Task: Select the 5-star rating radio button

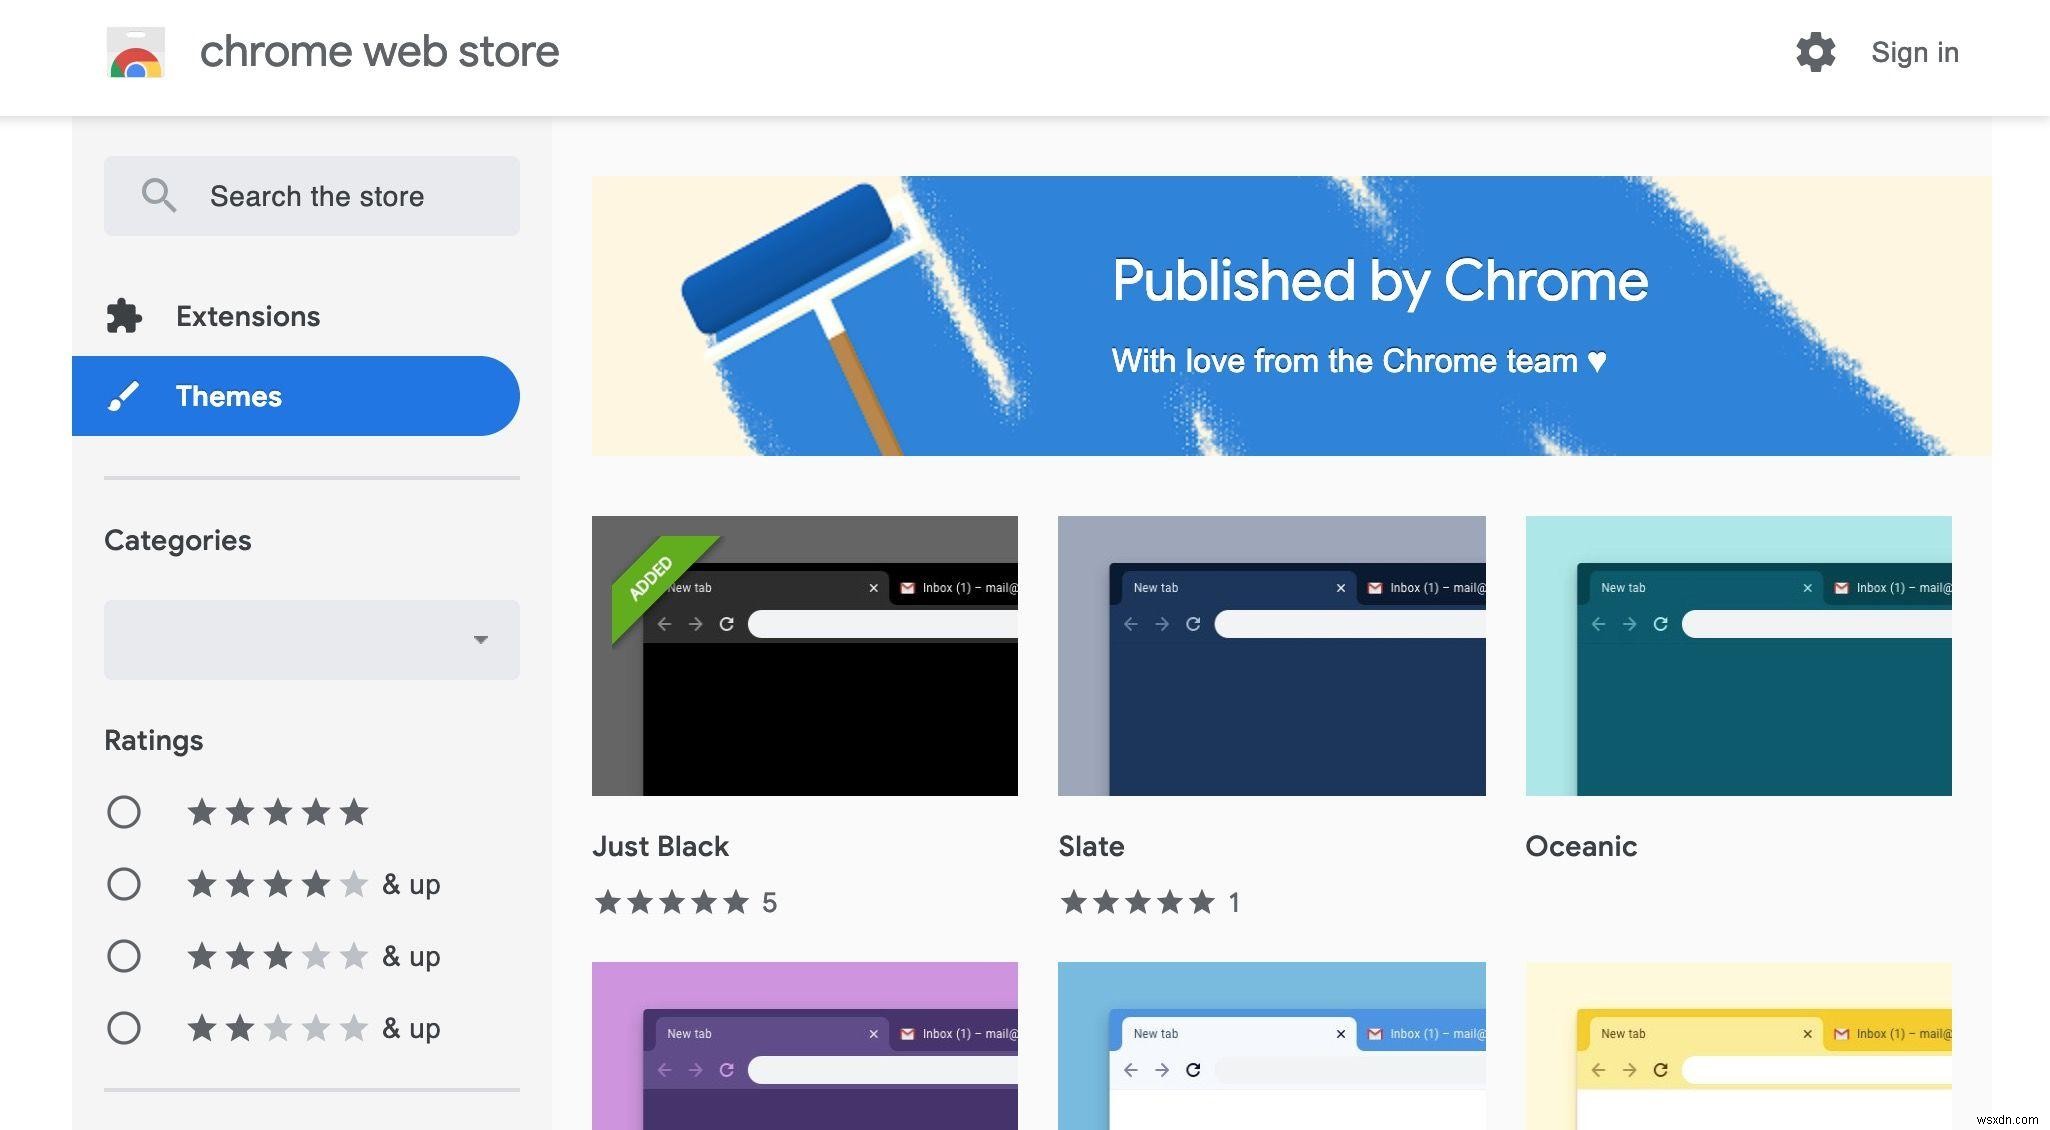Action: 124,810
